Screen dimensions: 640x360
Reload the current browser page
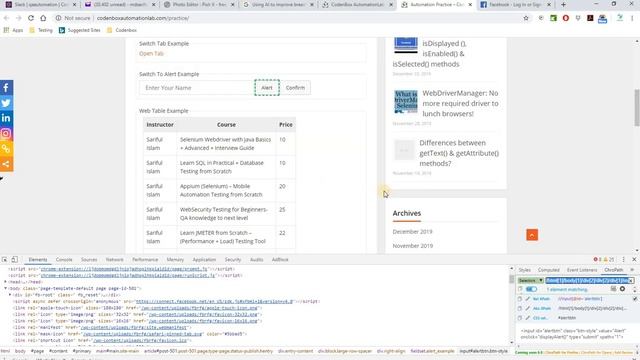point(31,18)
